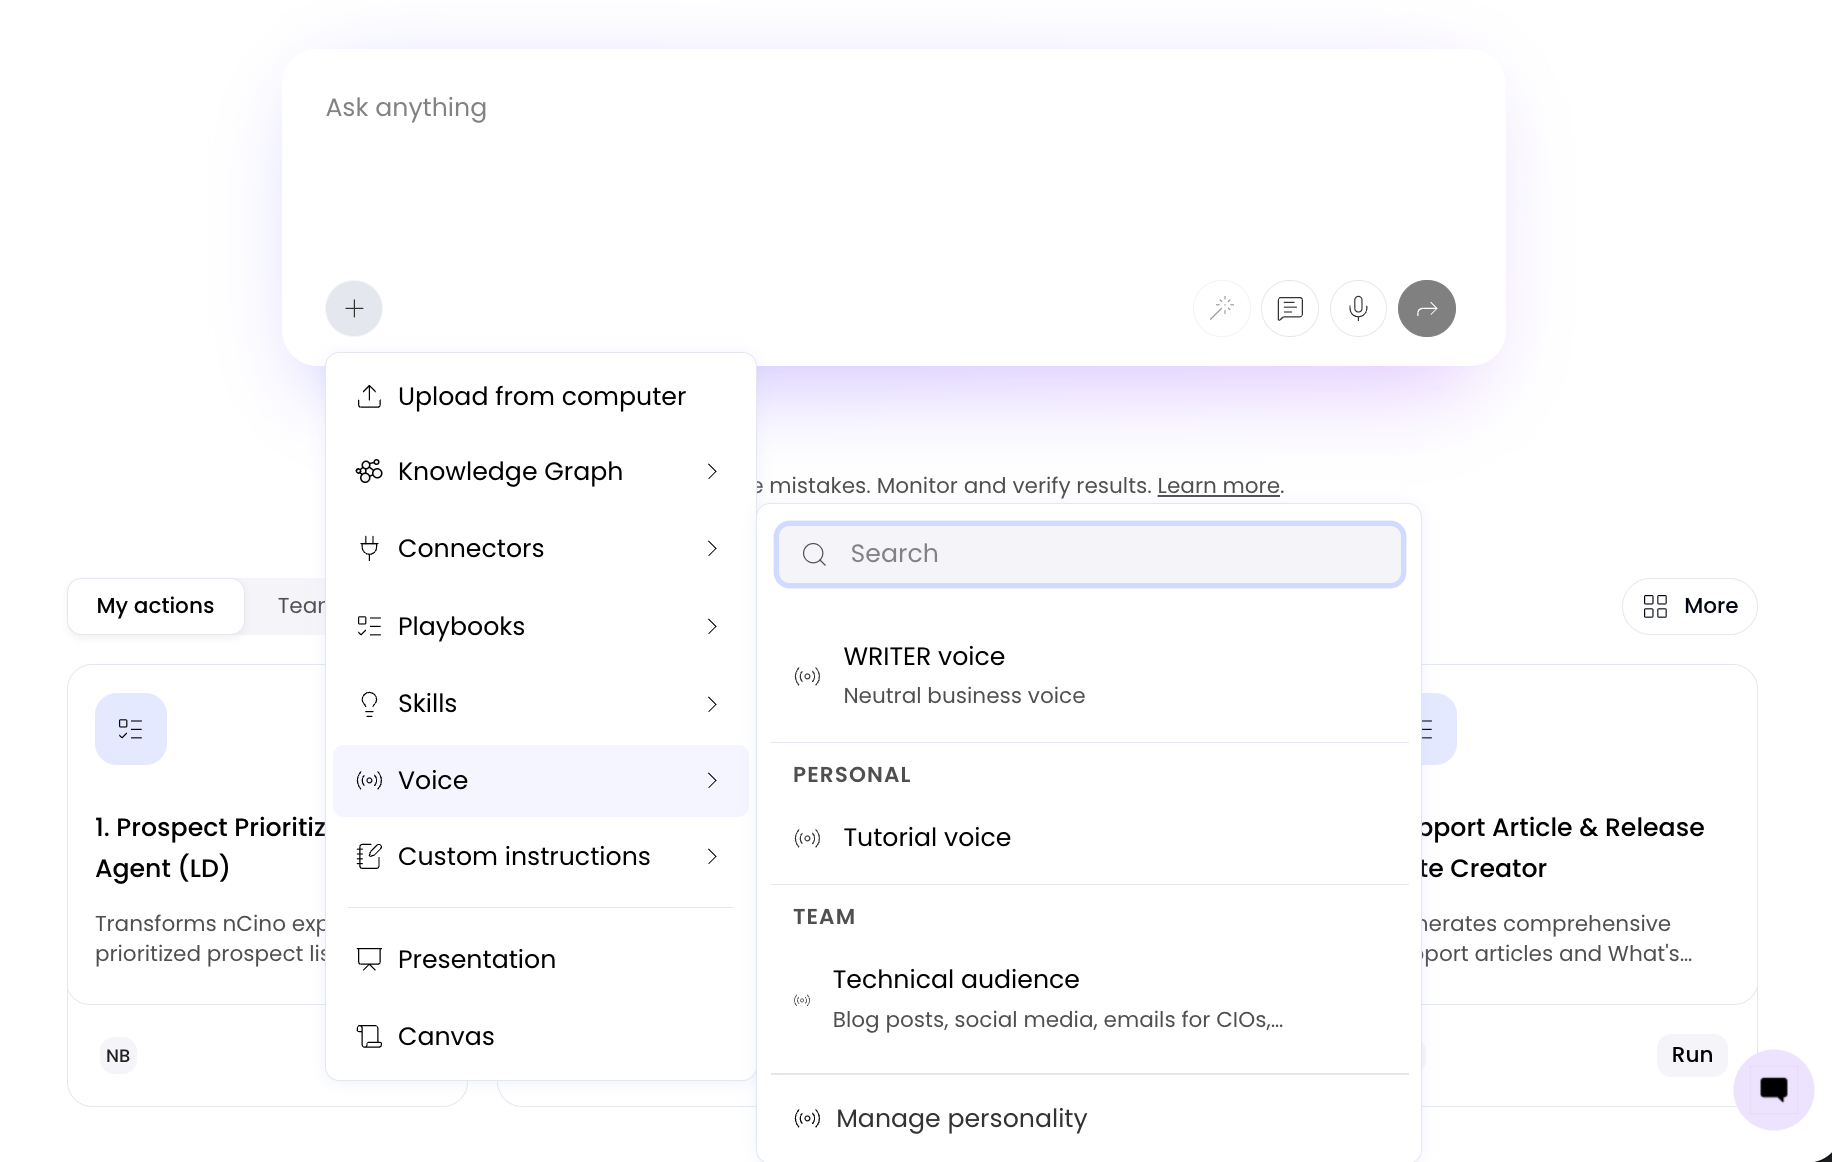Follow the Learn more link
The image size is (1832, 1162).
coord(1218,486)
